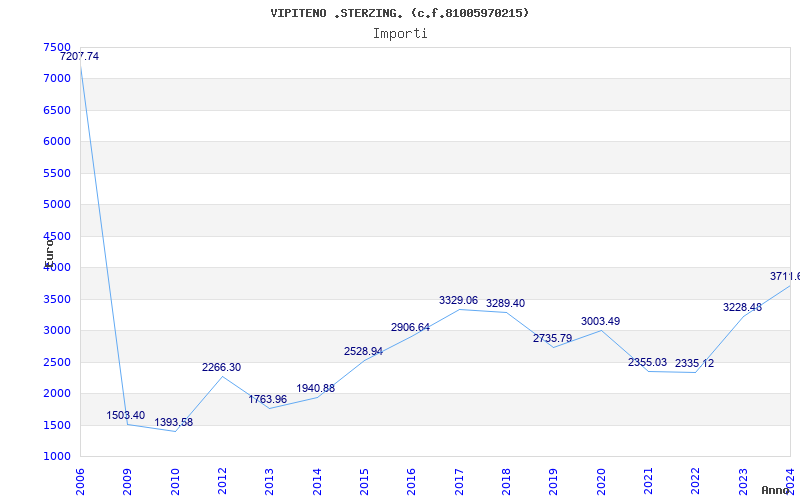
Task: Click y-axis value 2500
Action: coord(57,362)
